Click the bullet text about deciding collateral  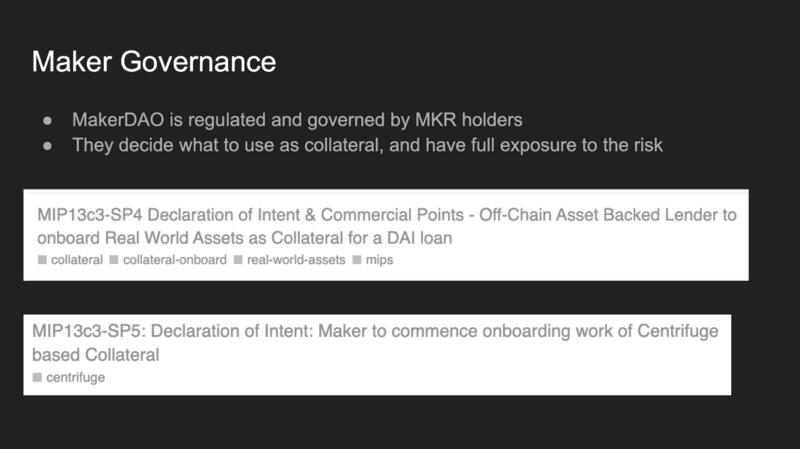tap(367, 146)
